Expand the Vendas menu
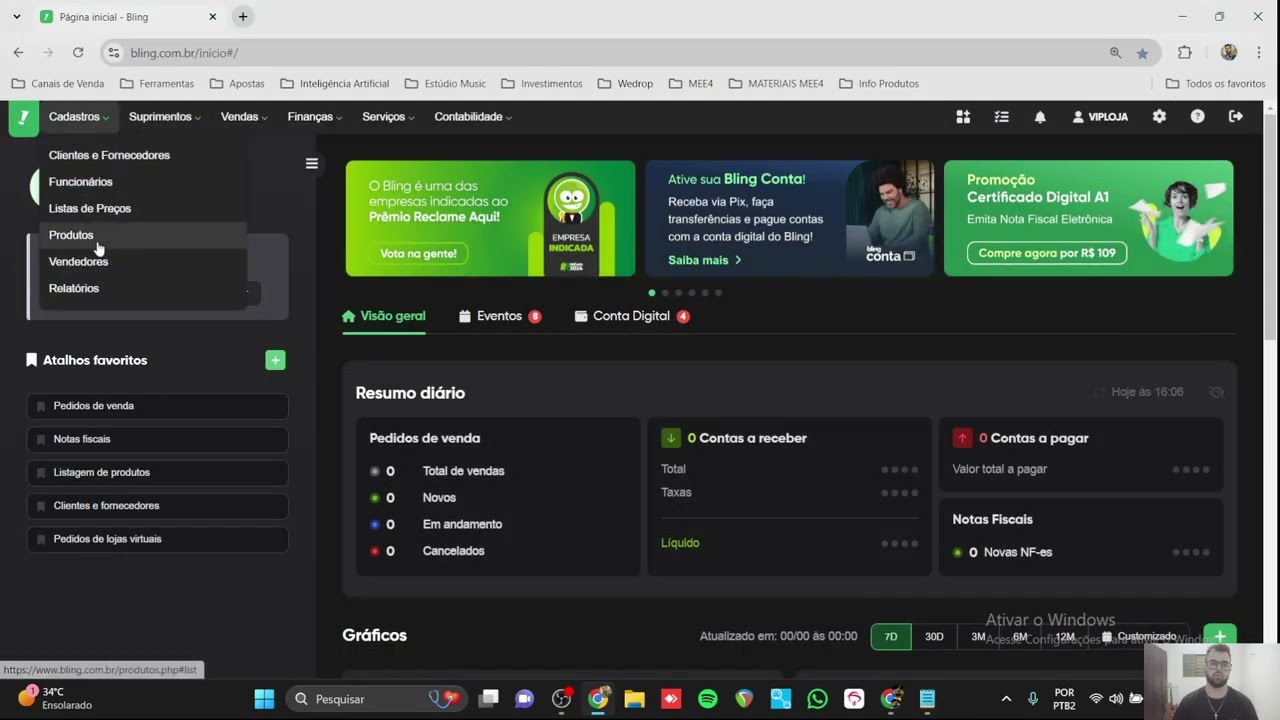Viewport: 1280px width, 720px height. tap(244, 117)
